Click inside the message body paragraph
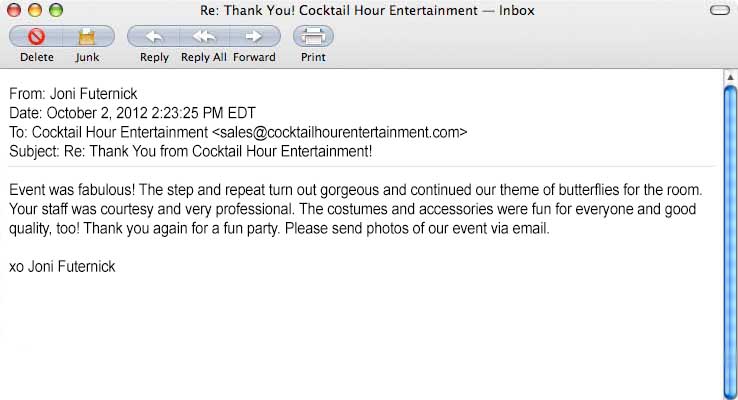 (x=360, y=209)
